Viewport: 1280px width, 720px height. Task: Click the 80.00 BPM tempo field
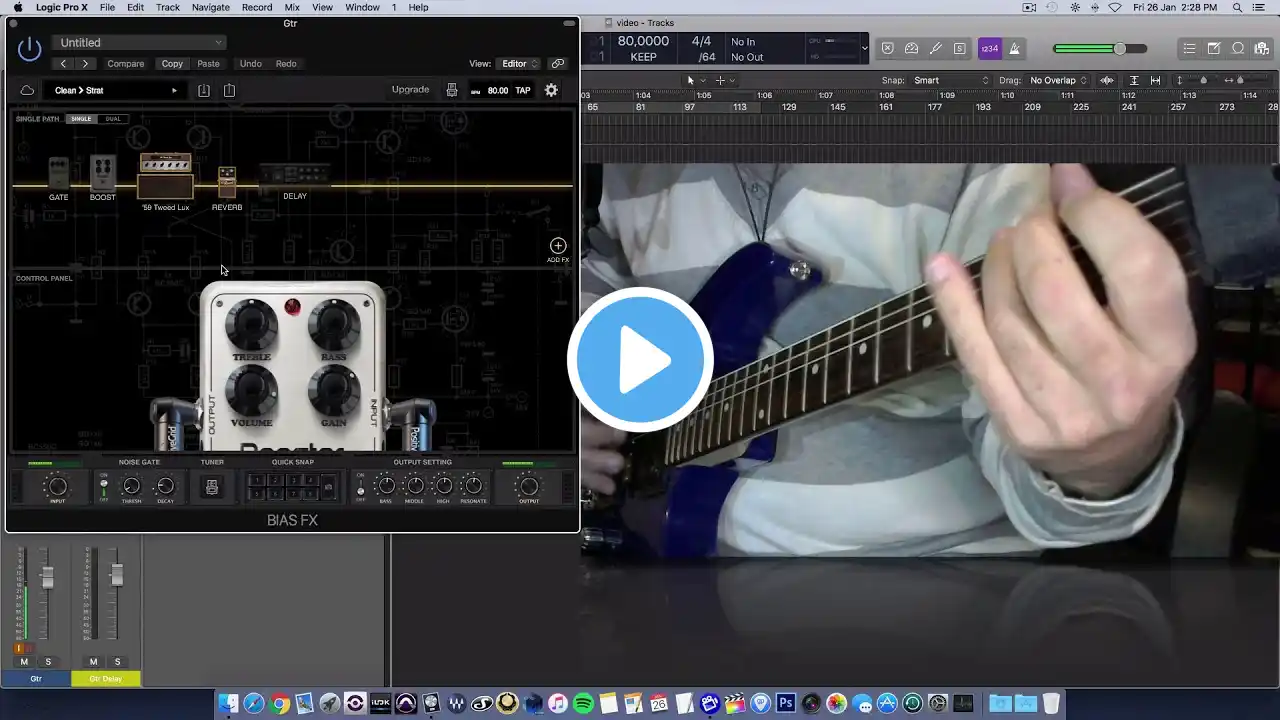click(497, 90)
